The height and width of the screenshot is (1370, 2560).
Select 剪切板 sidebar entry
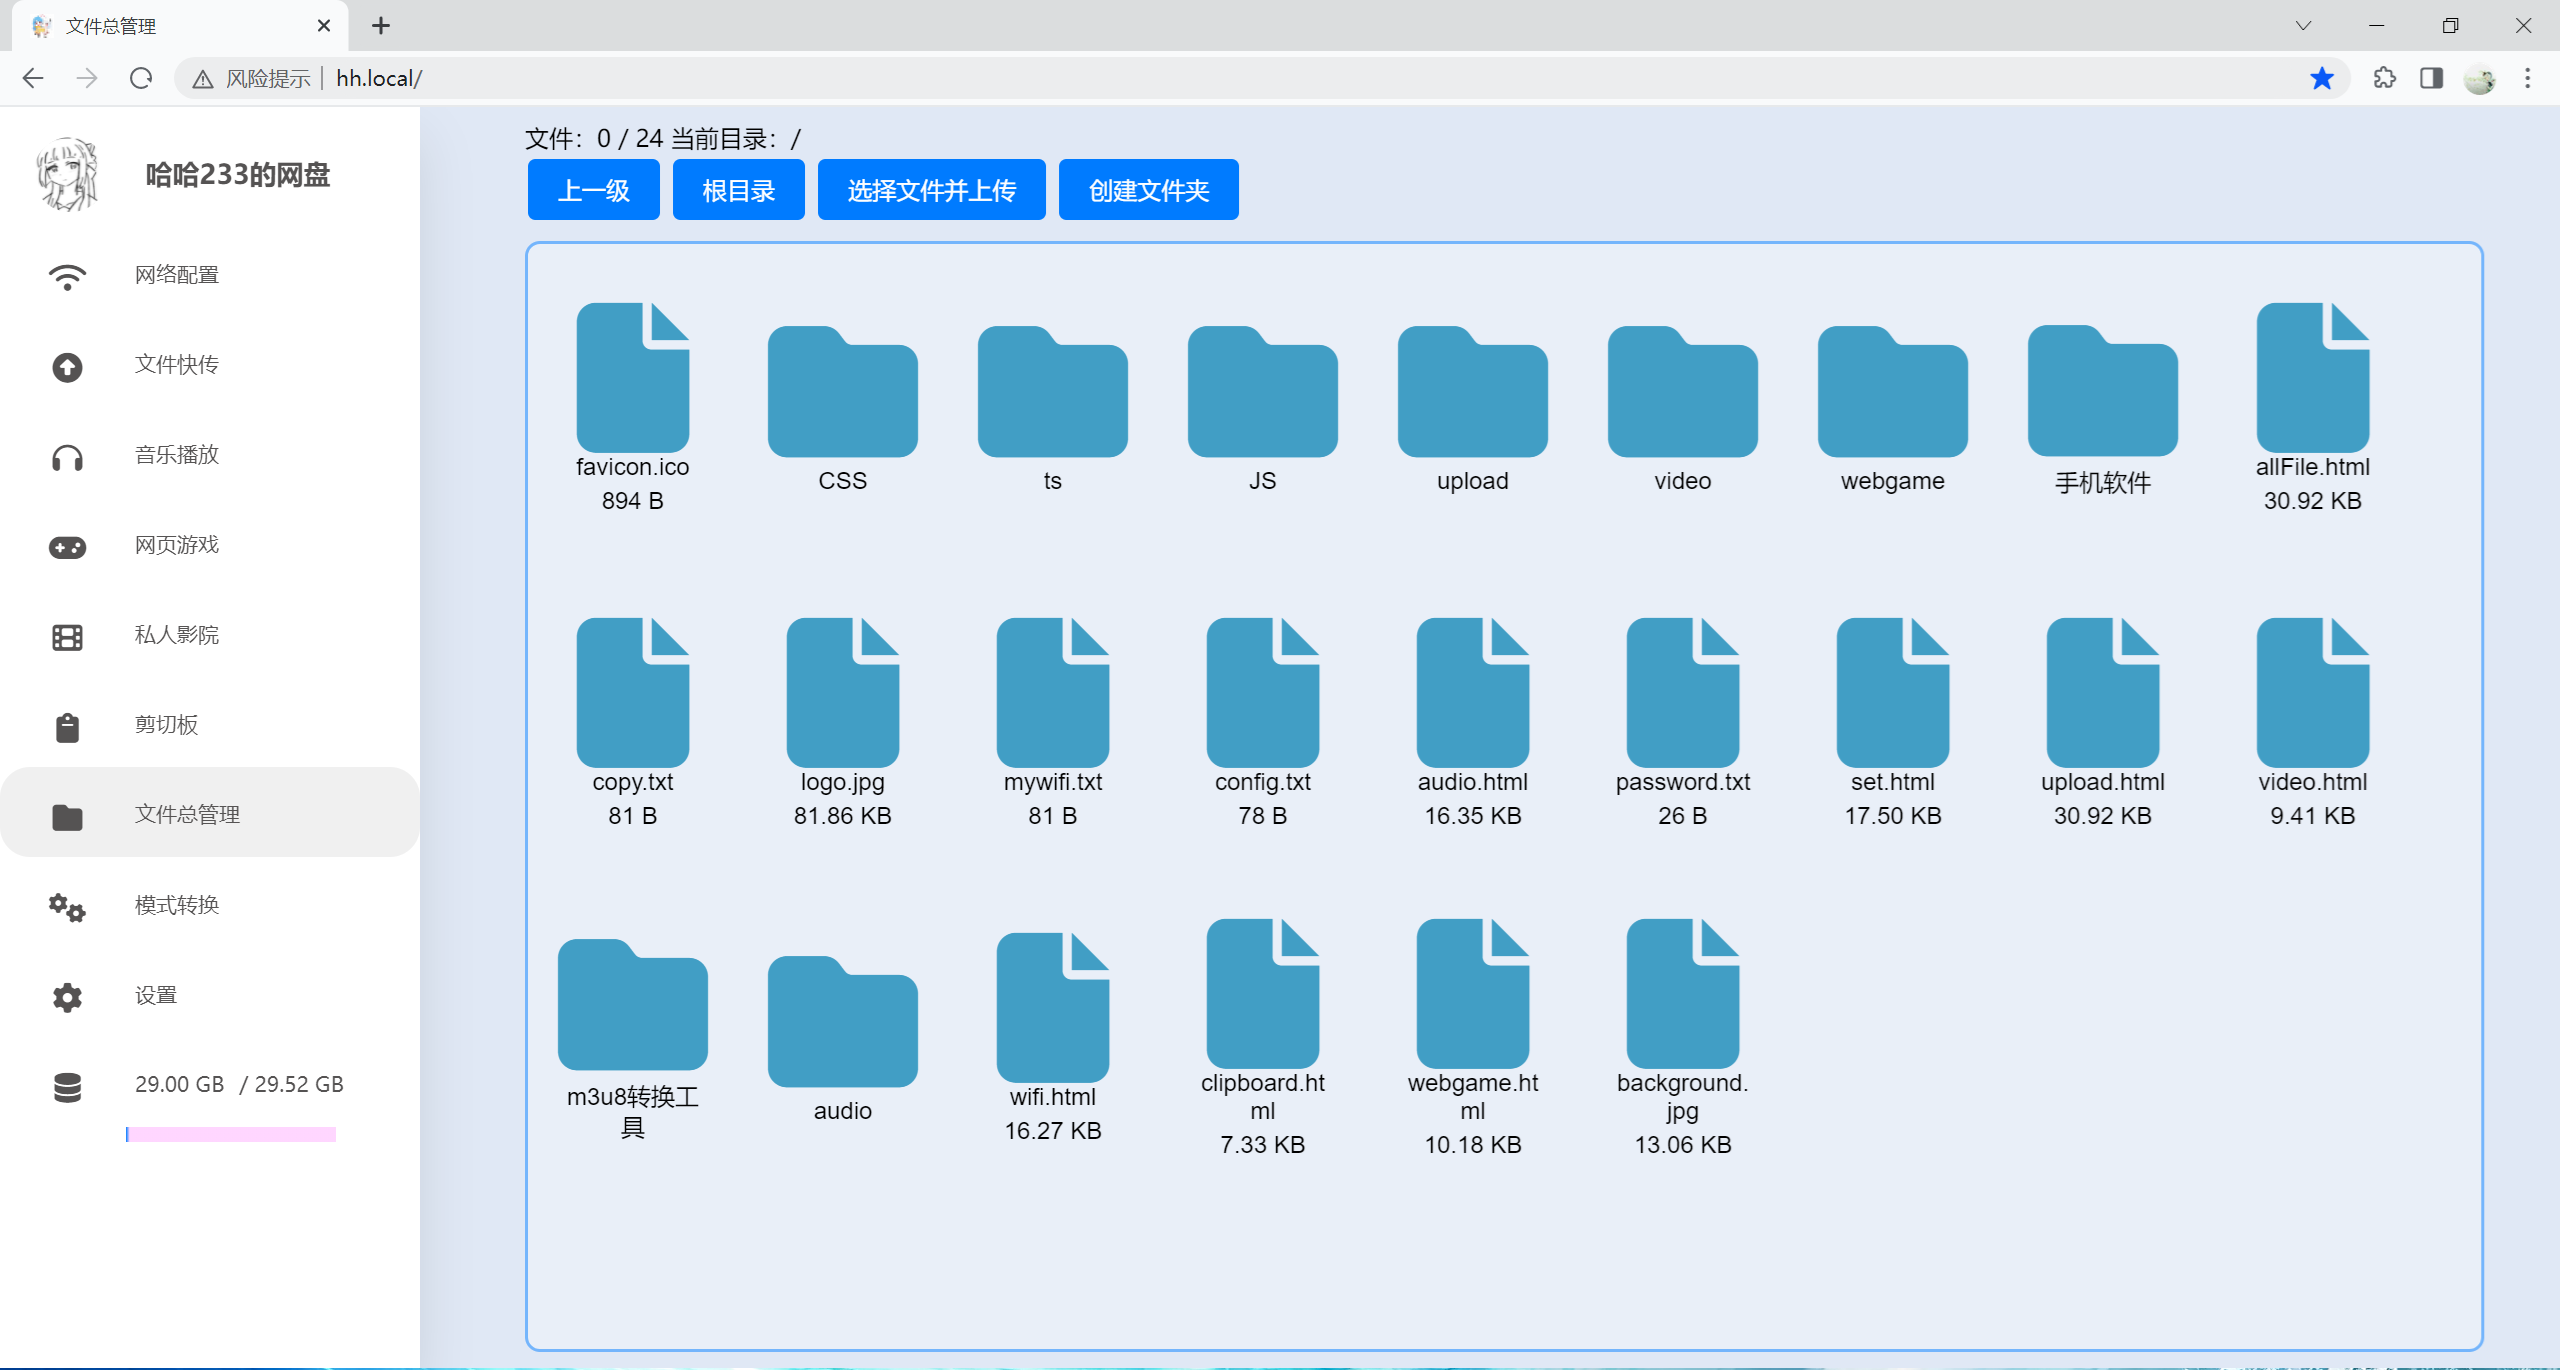click(x=166, y=725)
